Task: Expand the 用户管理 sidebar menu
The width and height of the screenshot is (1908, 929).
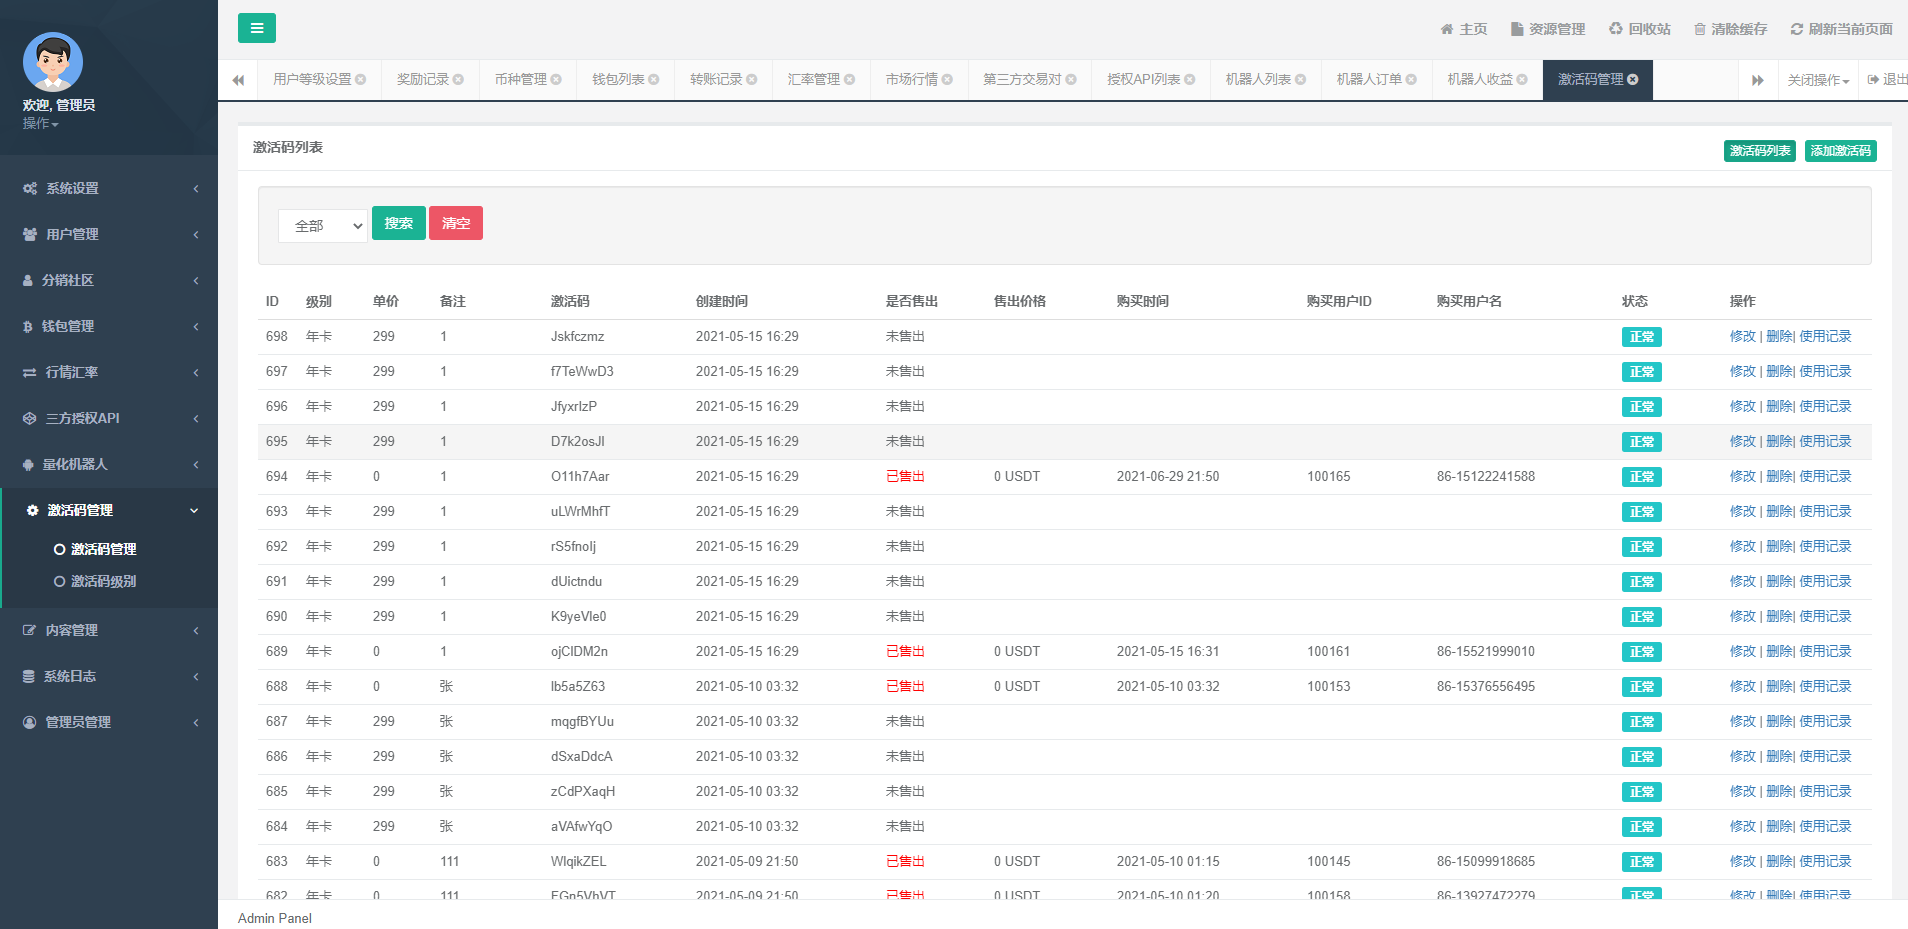Action: tap(109, 234)
